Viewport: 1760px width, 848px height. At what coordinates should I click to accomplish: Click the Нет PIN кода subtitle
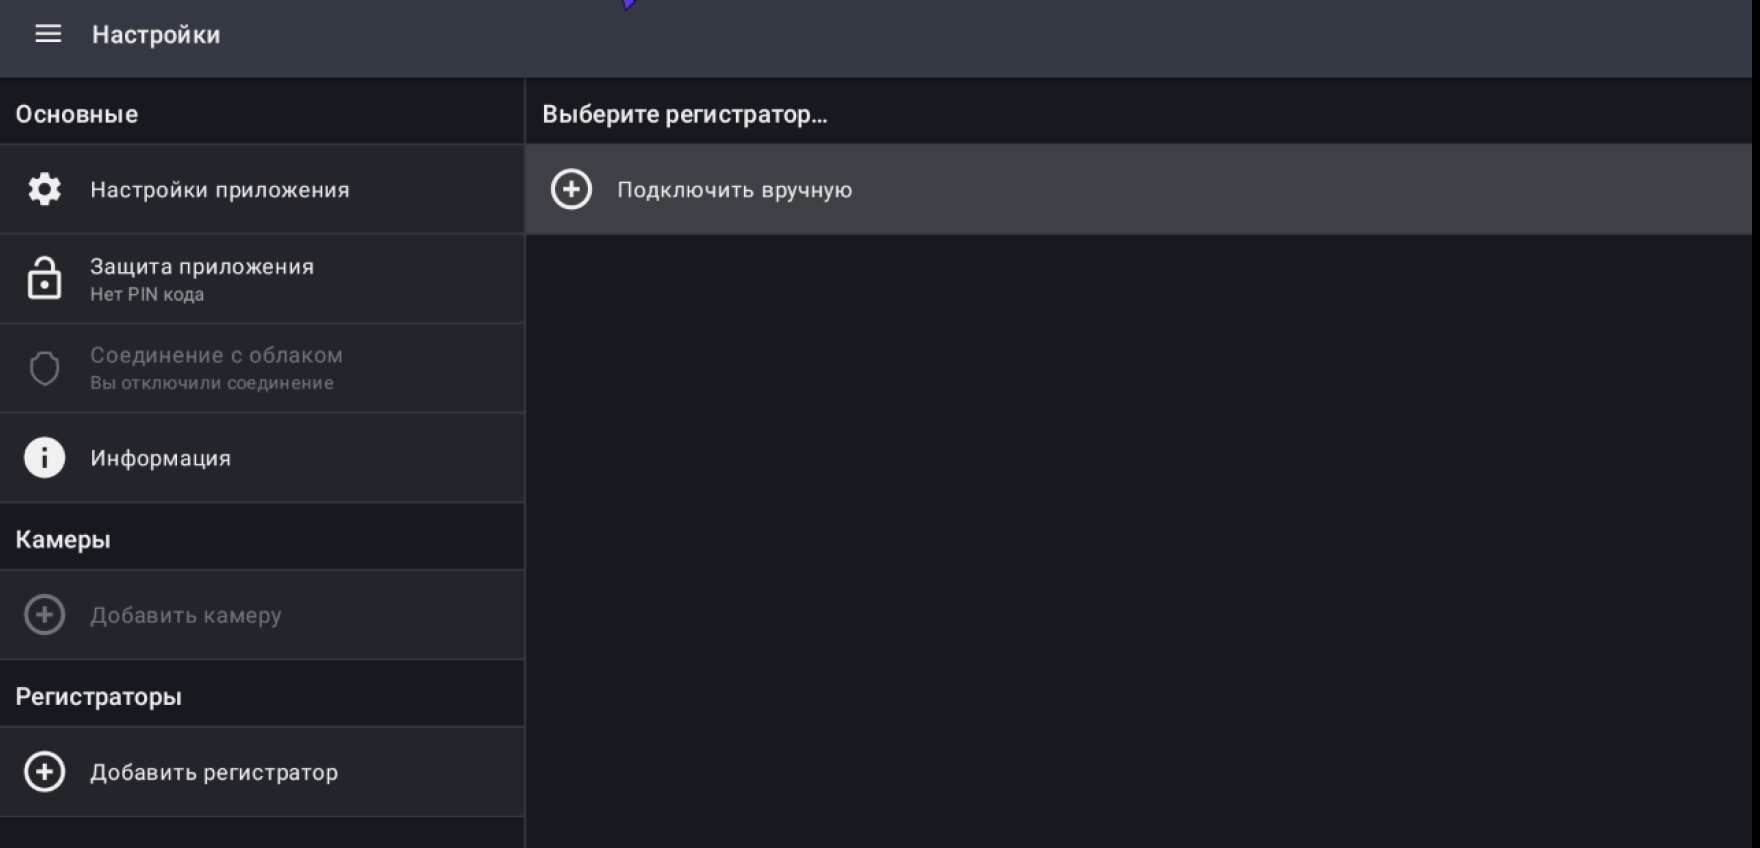point(147,295)
